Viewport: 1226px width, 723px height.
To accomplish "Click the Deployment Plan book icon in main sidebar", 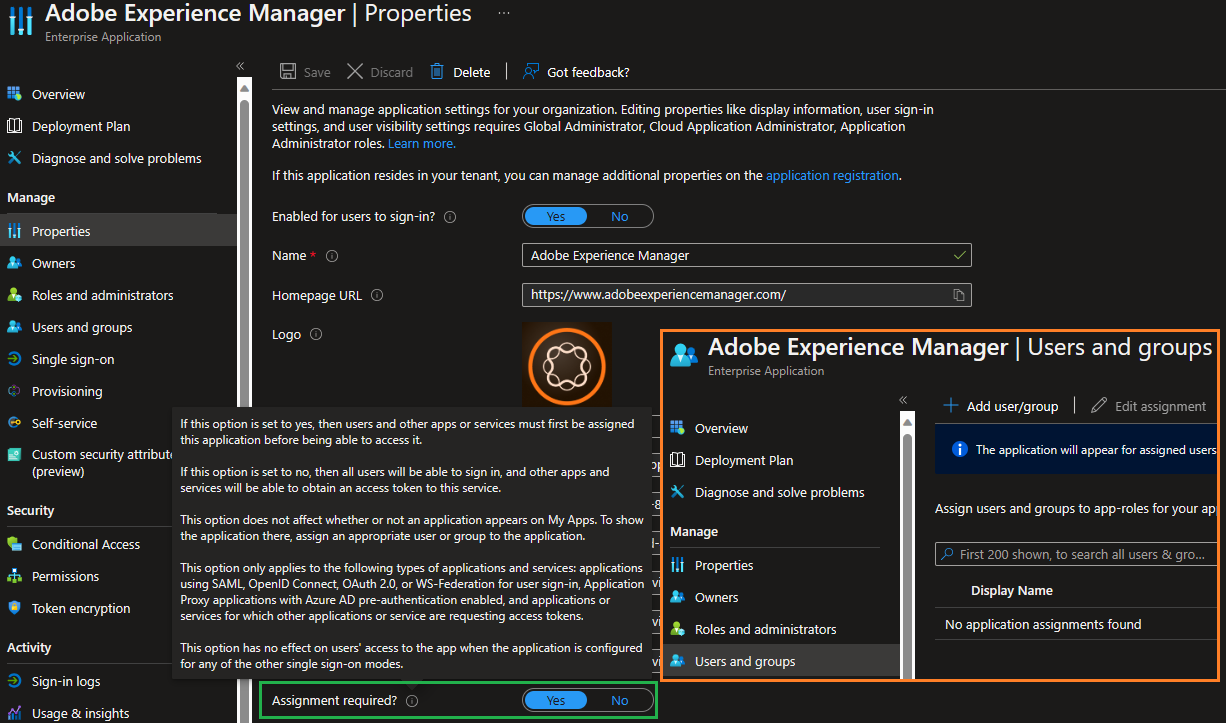I will coord(14,126).
